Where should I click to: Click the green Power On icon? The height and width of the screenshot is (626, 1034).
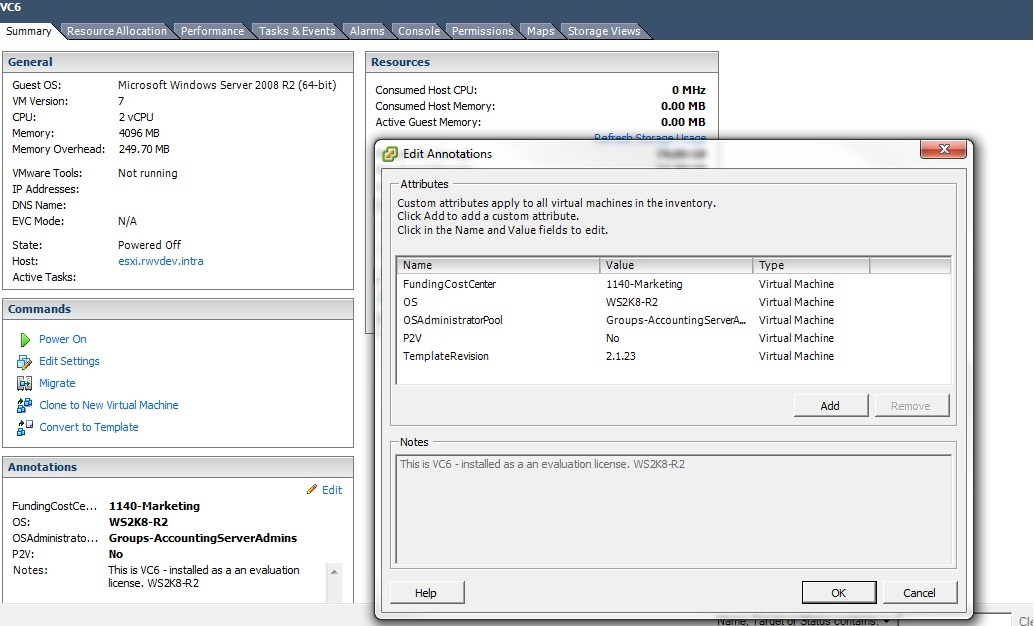tap(25, 339)
